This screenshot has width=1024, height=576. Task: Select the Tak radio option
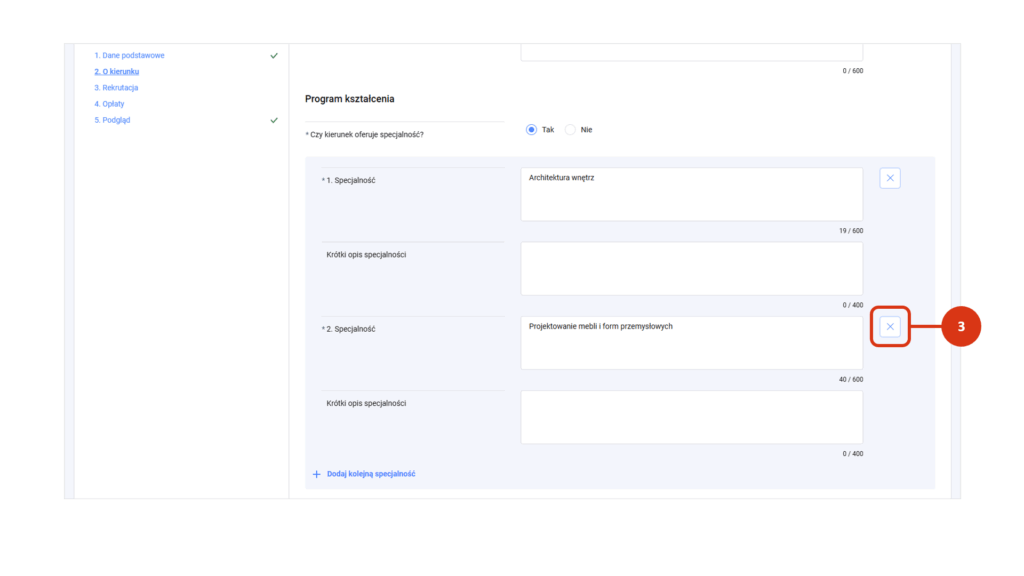pos(532,130)
